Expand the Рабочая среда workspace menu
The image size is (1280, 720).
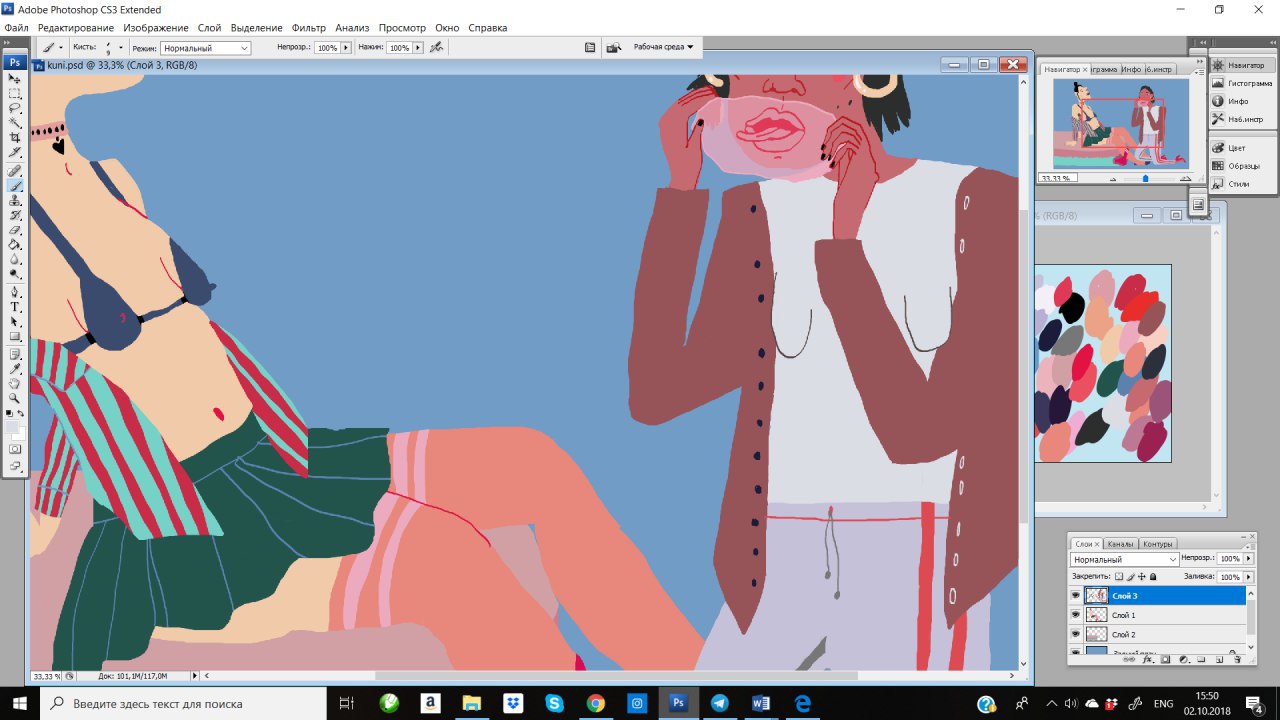click(663, 47)
